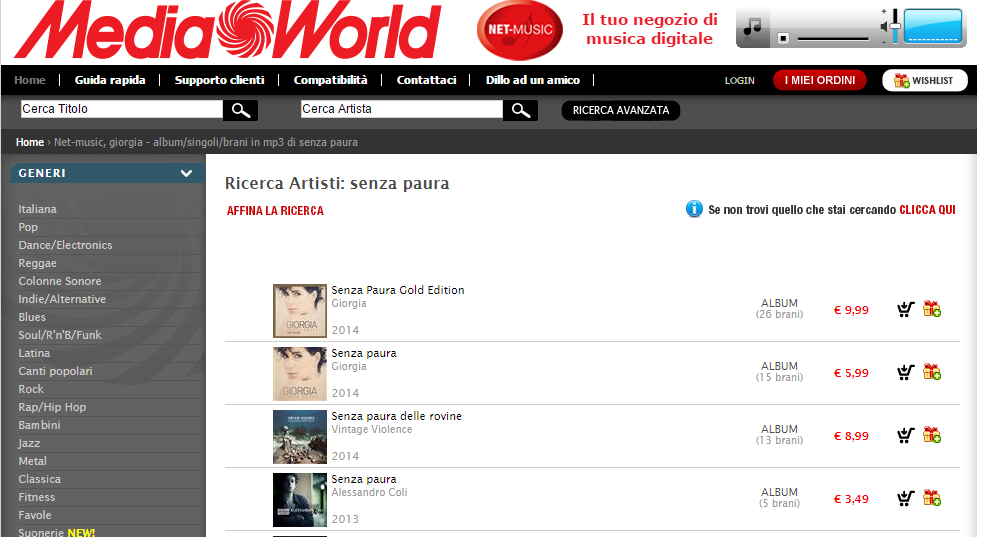The width and height of the screenshot is (986, 538).
Task: Open Senza paura delle rovine album cover
Action: 299,437
